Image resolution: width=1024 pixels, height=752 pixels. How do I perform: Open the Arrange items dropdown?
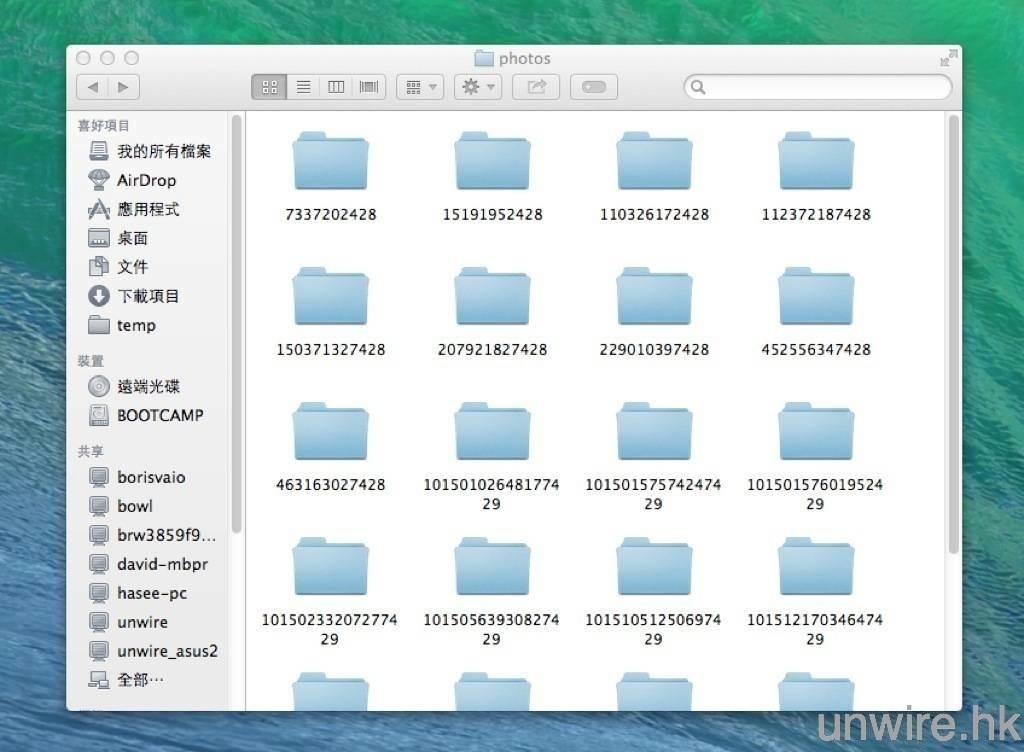click(x=420, y=87)
